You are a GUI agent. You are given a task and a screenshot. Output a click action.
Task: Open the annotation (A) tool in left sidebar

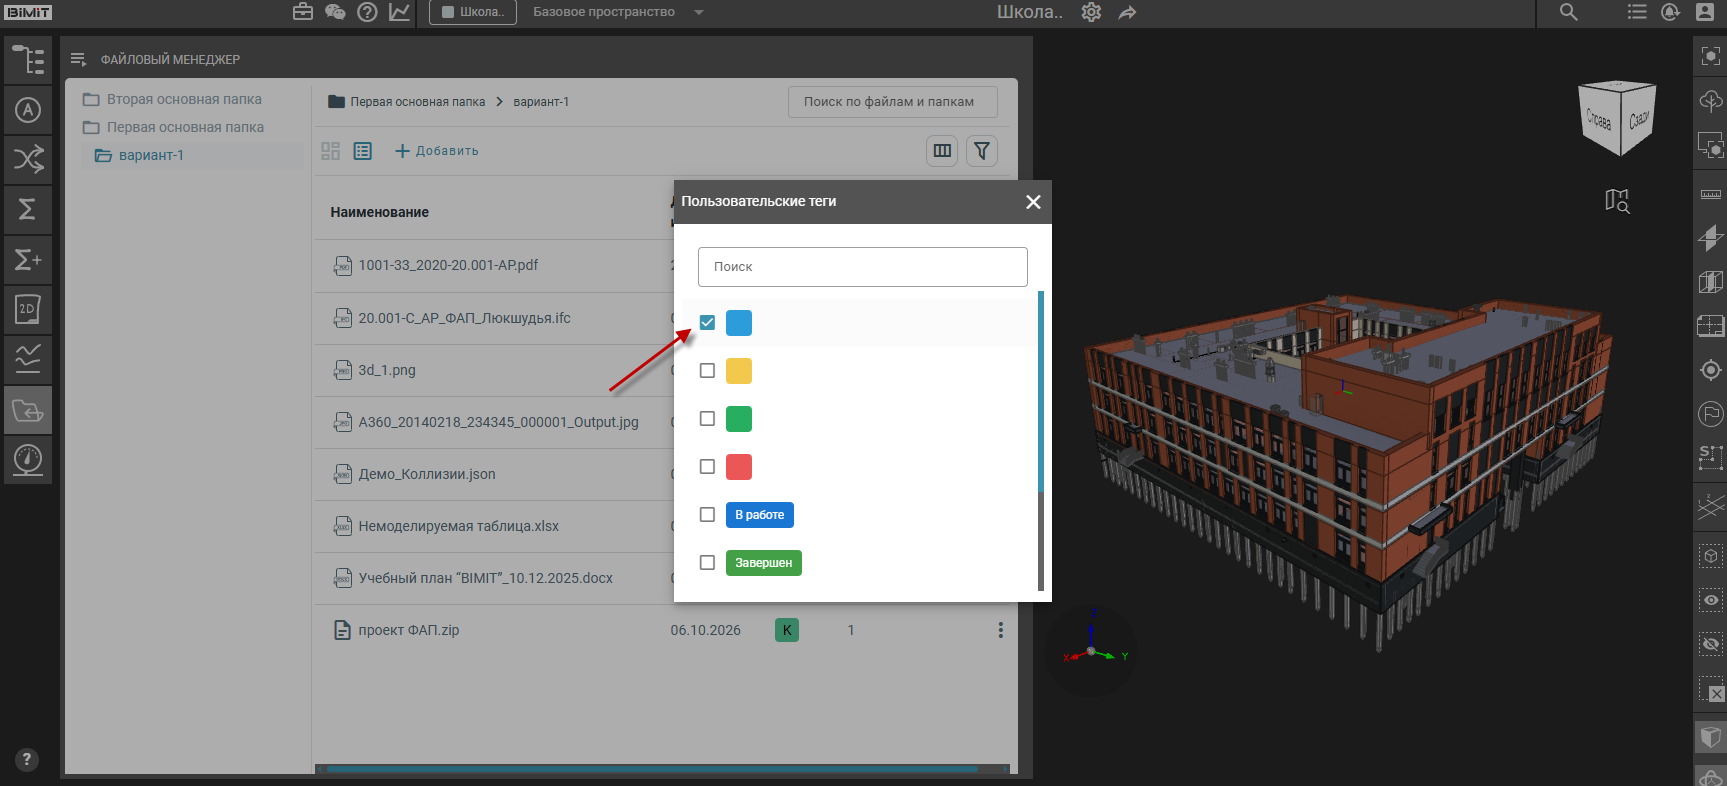click(x=28, y=110)
